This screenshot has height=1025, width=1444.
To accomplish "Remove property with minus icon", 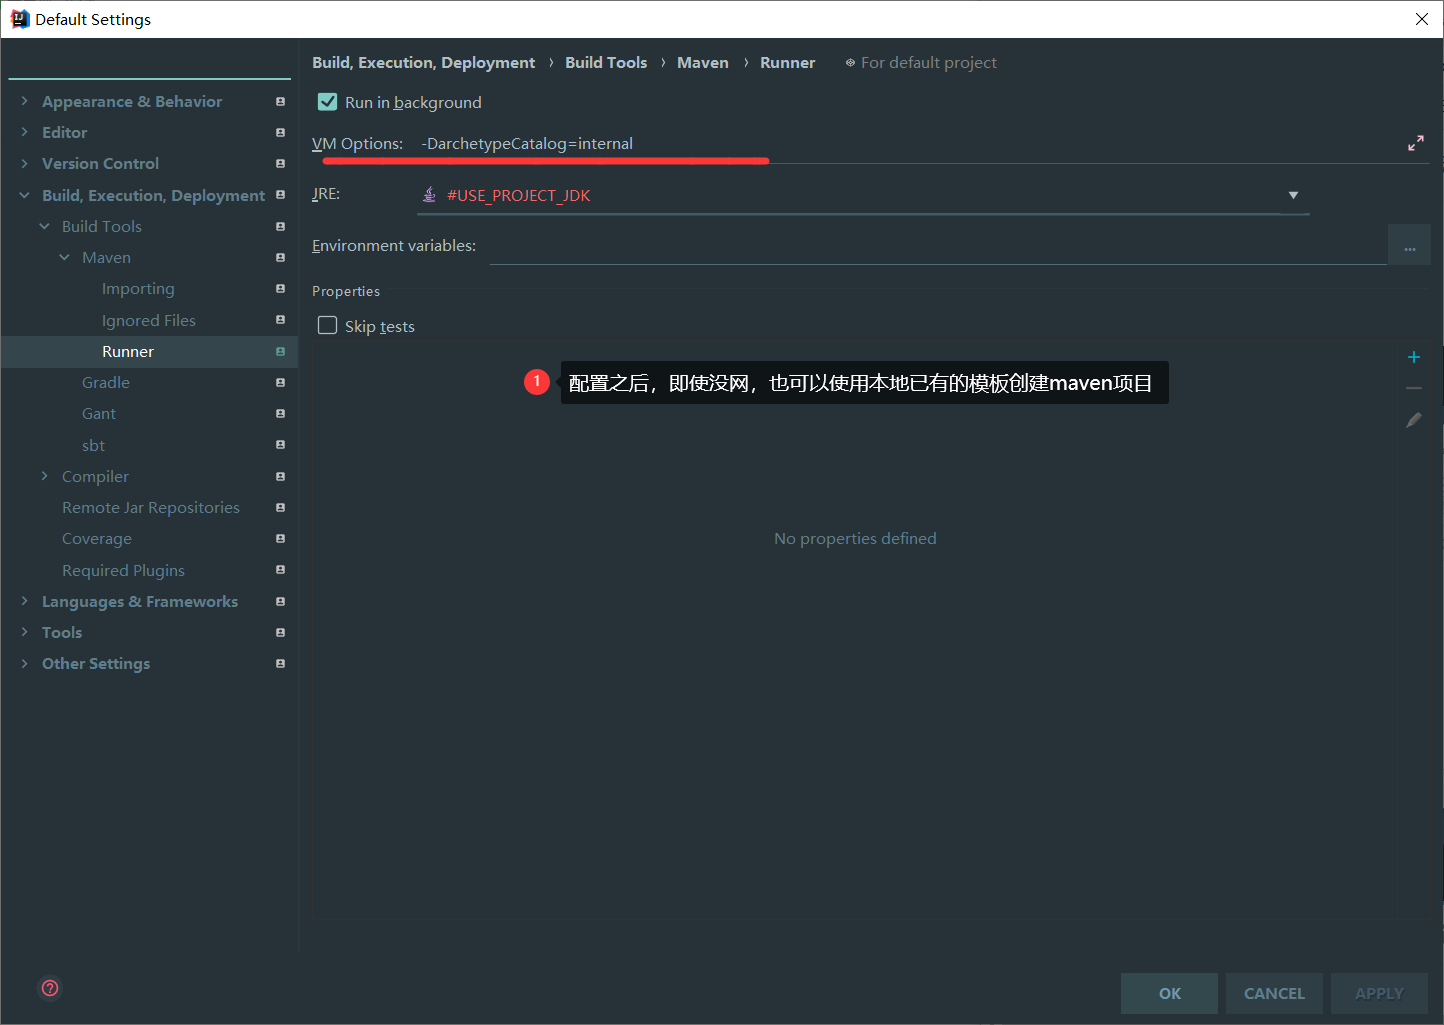I will pos(1414,388).
